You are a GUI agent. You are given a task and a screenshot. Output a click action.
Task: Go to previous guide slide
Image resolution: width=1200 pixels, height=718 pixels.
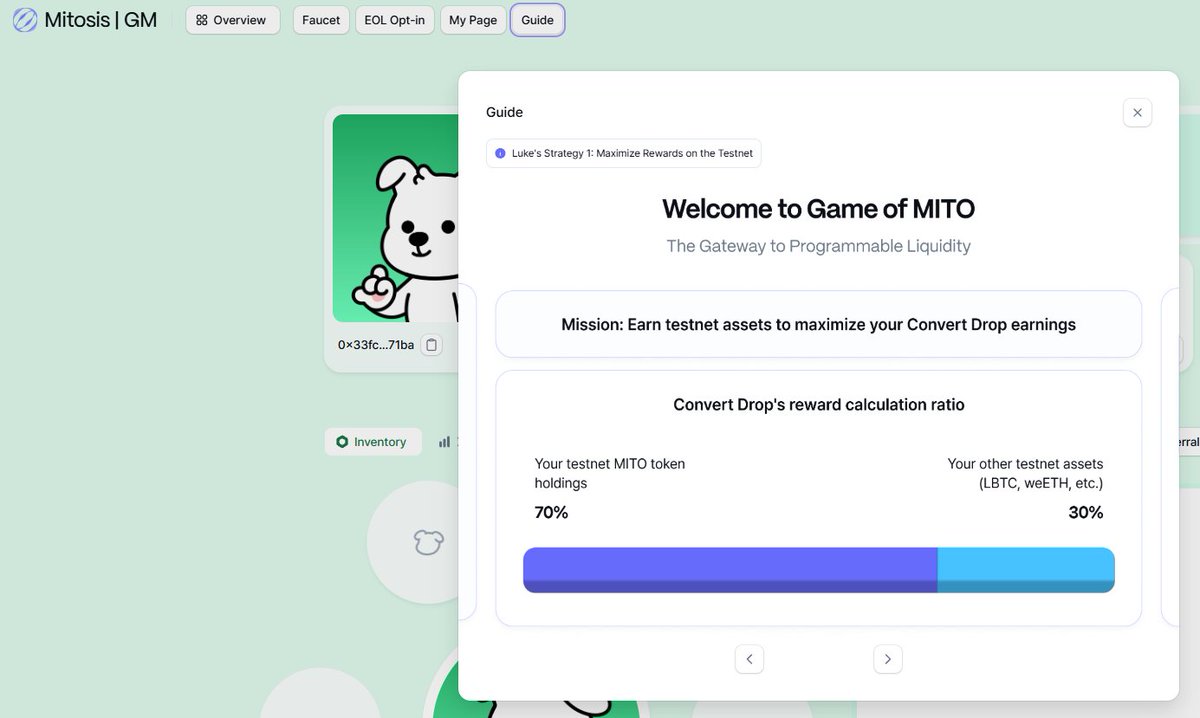pos(749,659)
